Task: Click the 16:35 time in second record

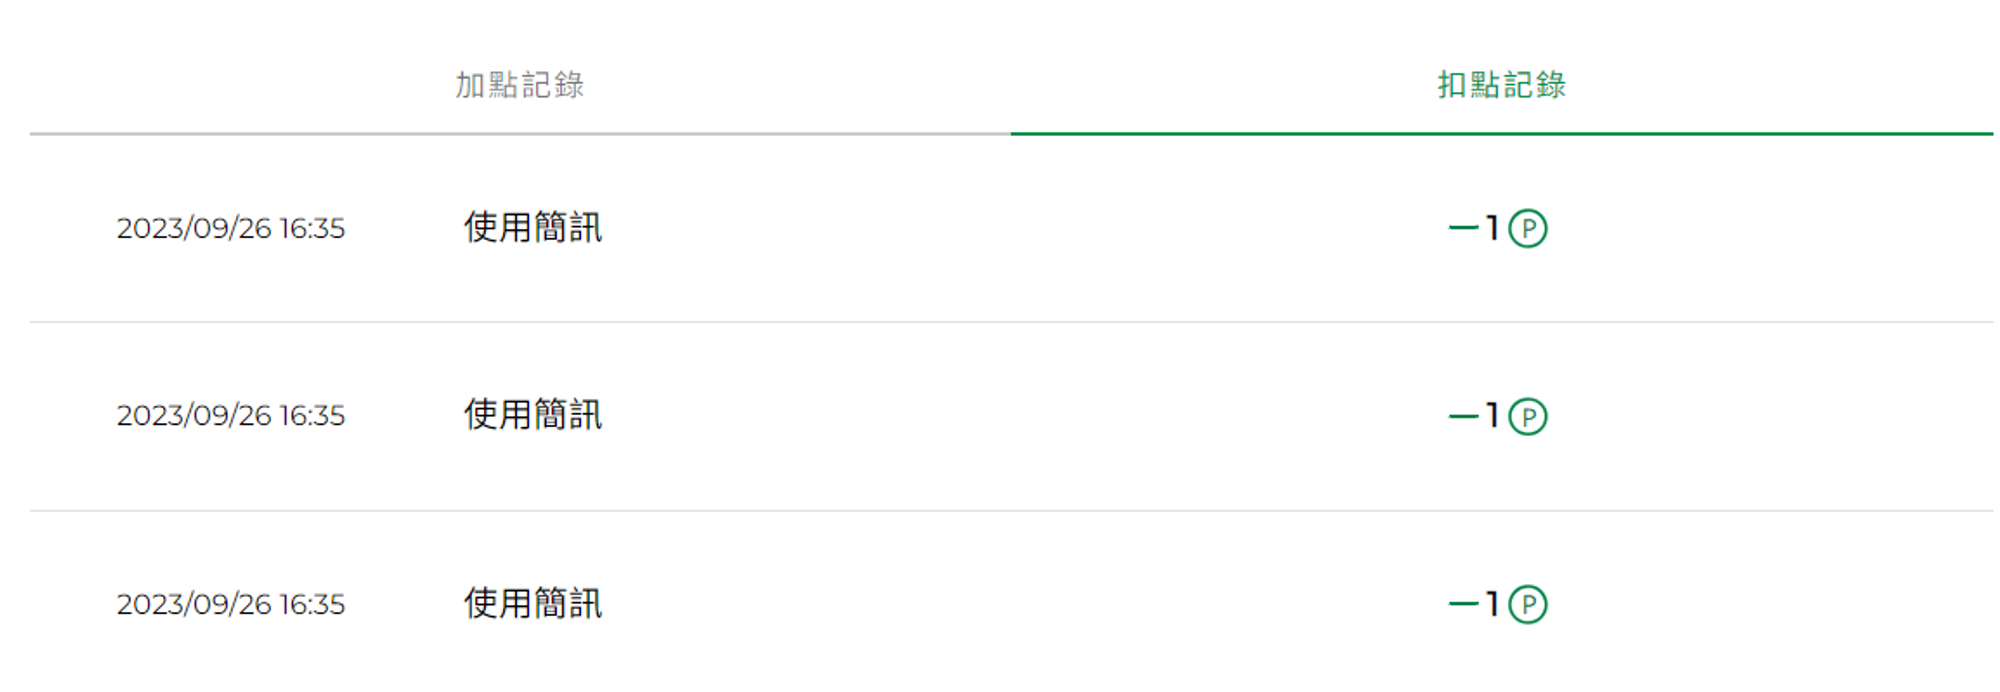Action: [x=312, y=415]
